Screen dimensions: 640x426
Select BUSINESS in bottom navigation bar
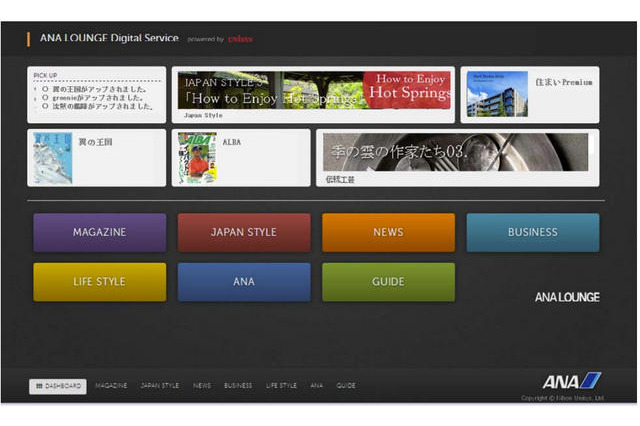coord(238,386)
